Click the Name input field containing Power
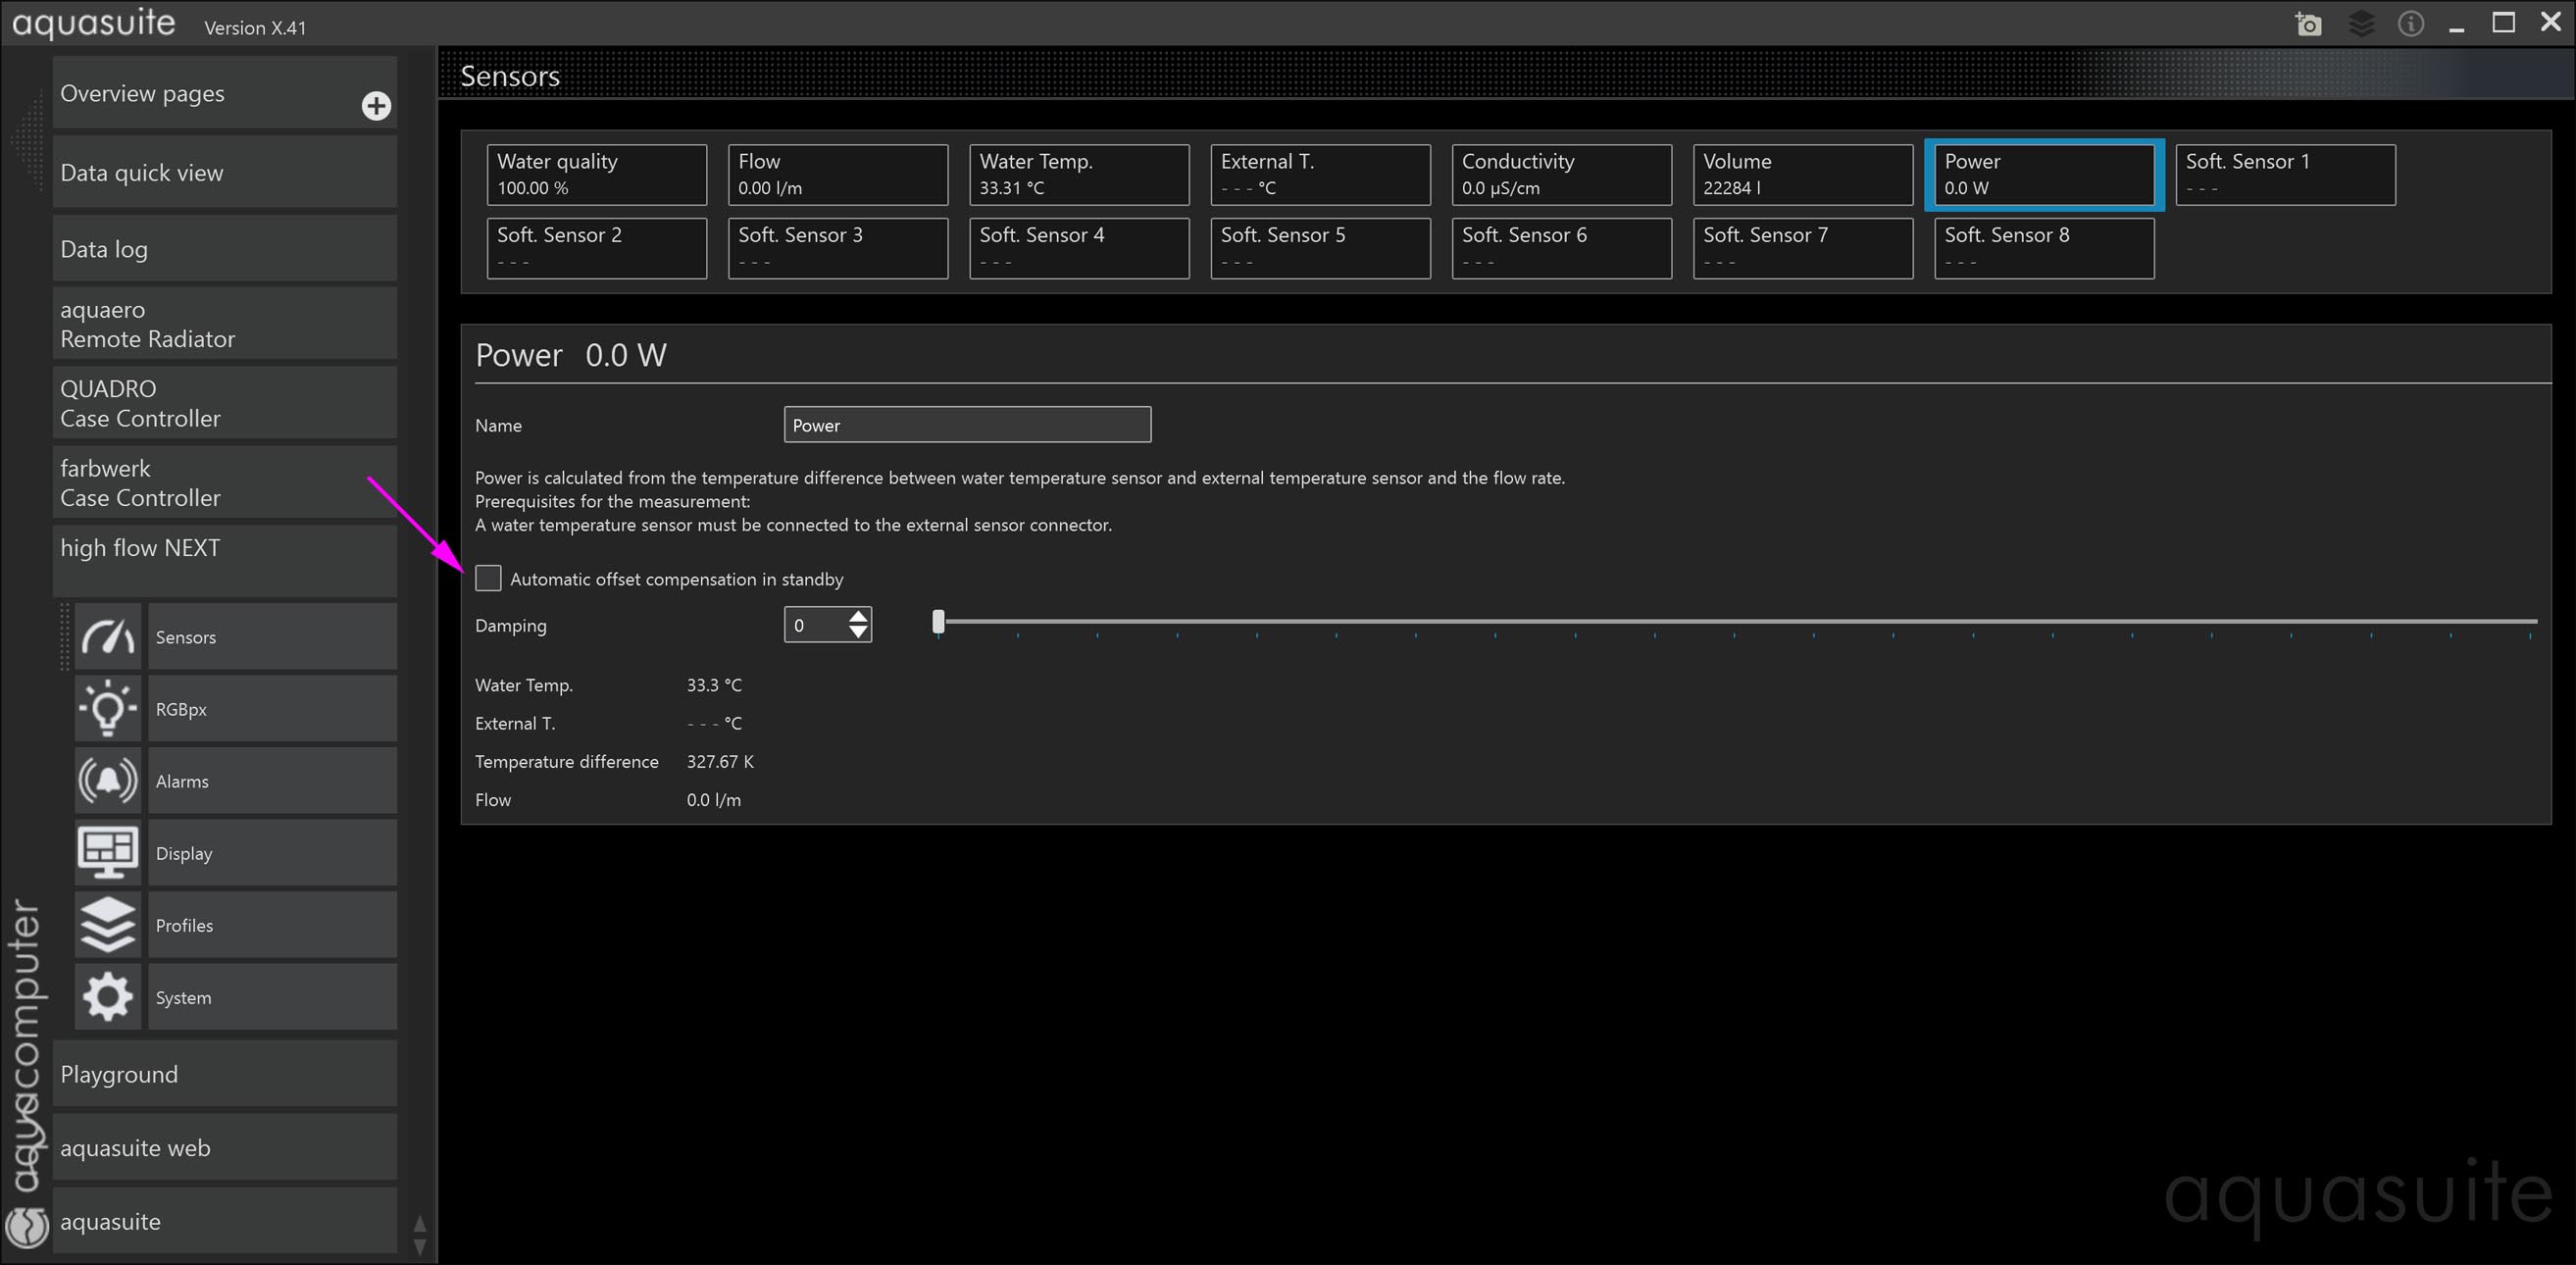2576x1265 pixels. pos(966,425)
